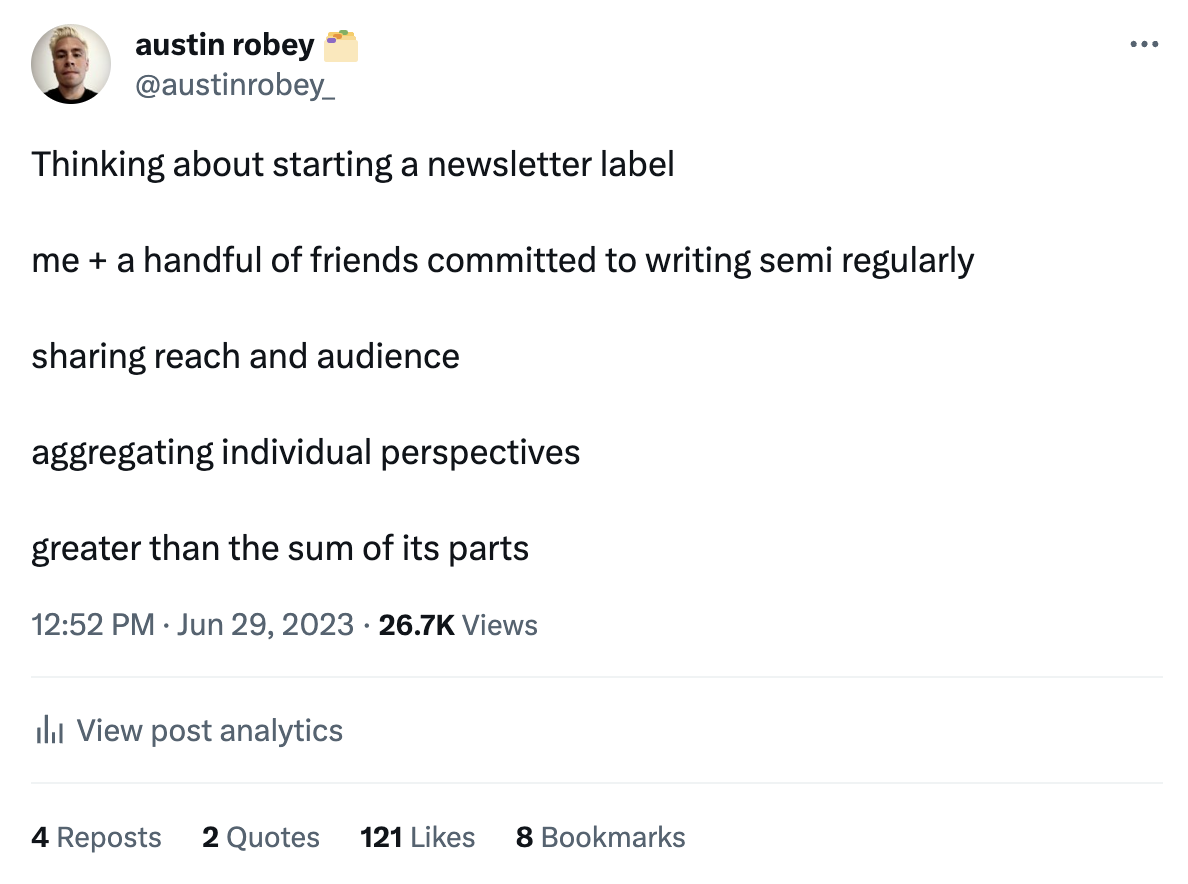Click the word "Views" after 26.7K
Image resolution: width=1188 pixels, height=884 pixels.
[x=501, y=626]
